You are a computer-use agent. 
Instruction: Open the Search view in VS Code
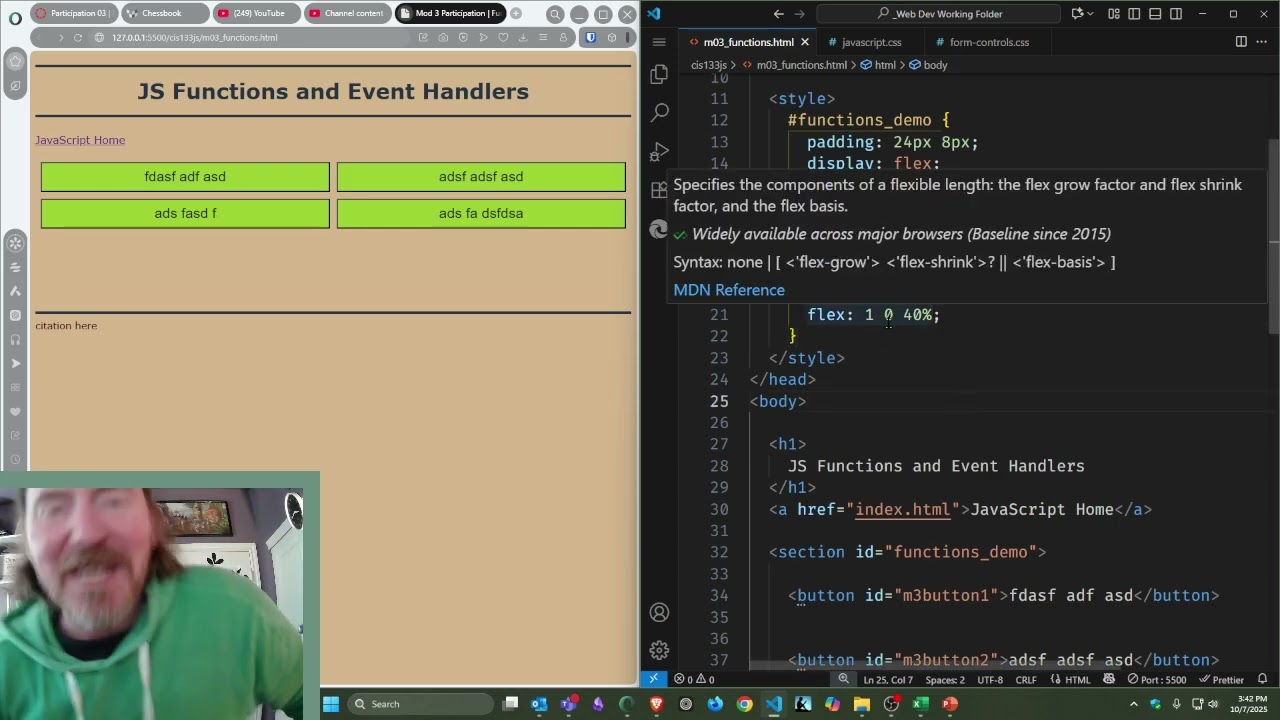(x=659, y=113)
